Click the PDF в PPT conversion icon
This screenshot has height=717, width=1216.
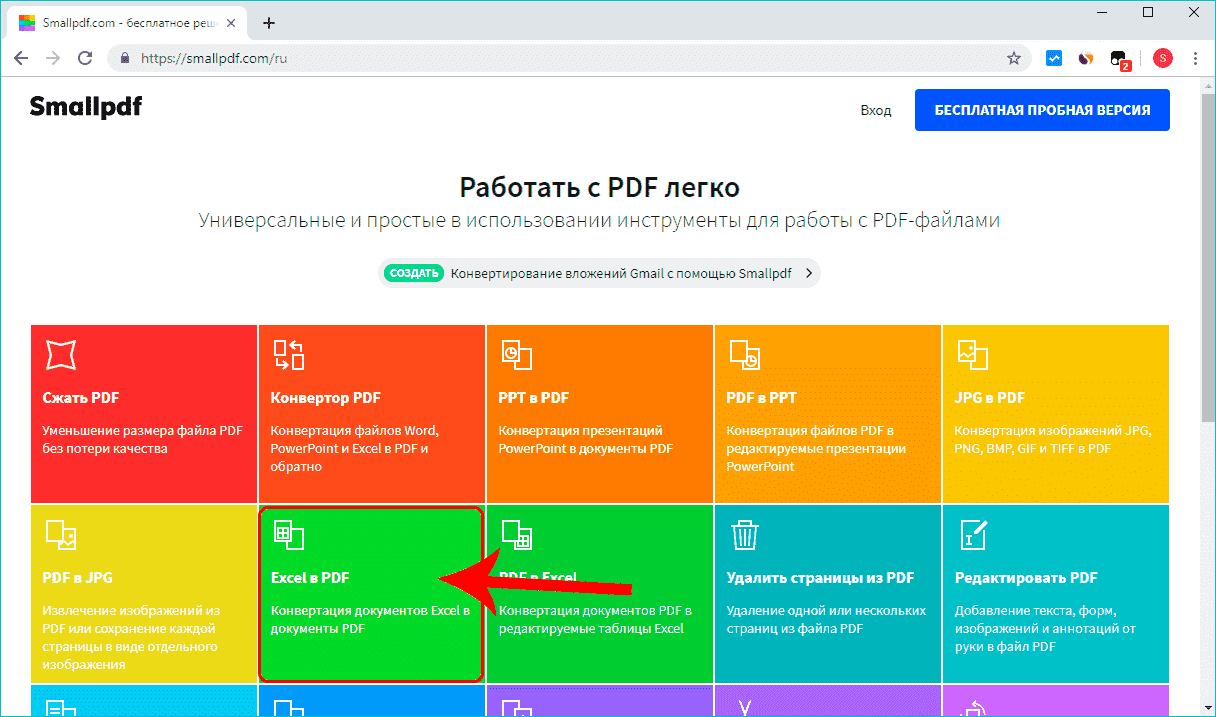coord(745,353)
